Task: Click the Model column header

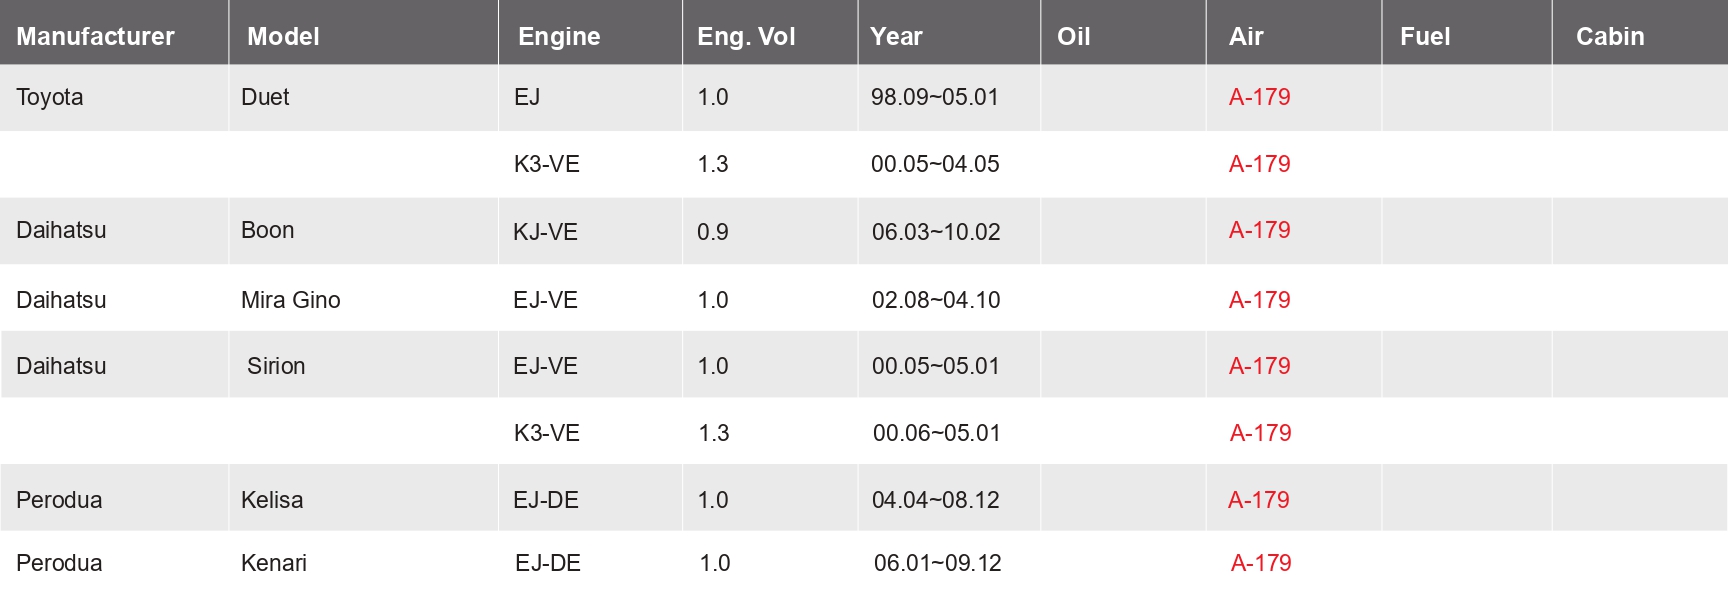Action: tap(283, 37)
